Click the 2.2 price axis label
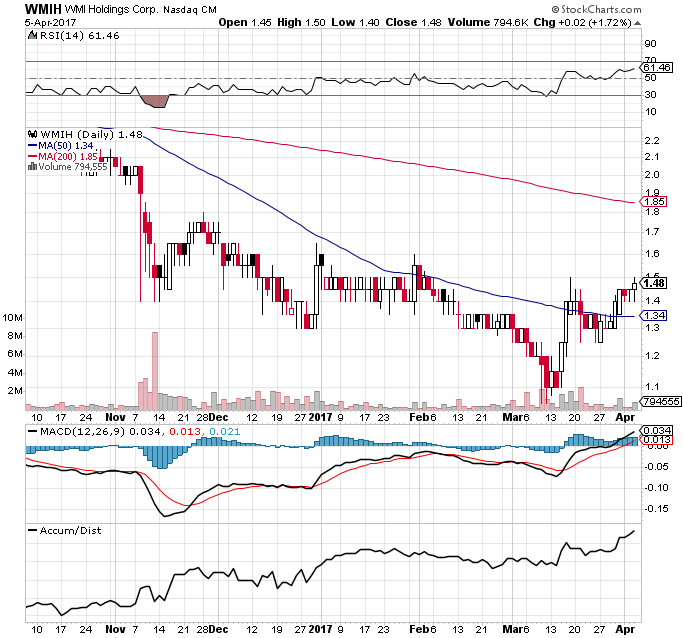The image size is (683, 638). [x=652, y=140]
